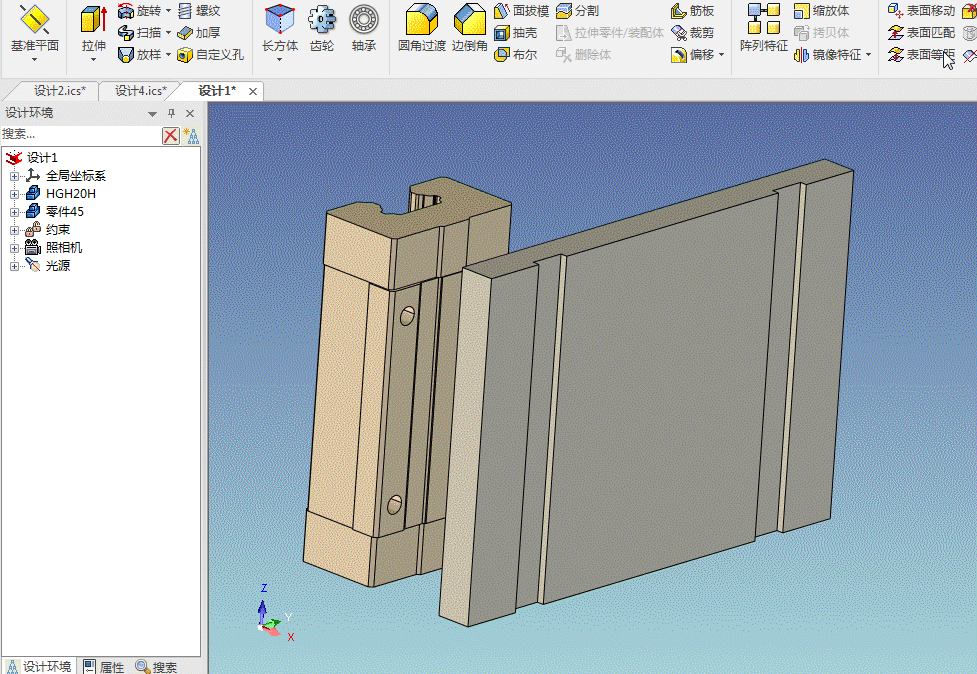
Task: Select the 表面匹配 face match tool
Action: (x=922, y=32)
